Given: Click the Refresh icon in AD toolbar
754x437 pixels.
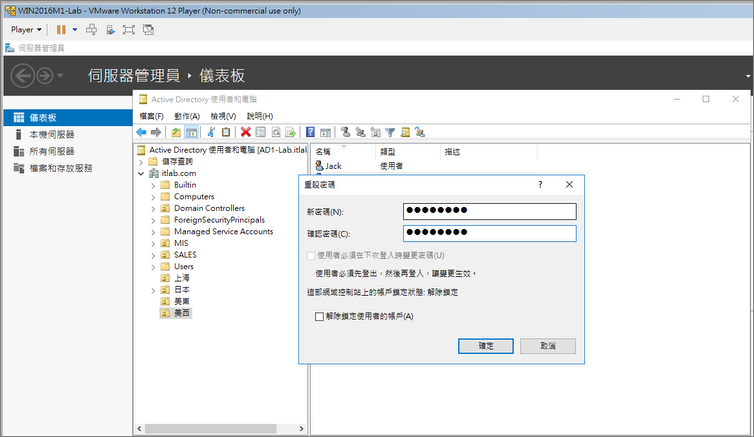Looking at the screenshot, I should tap(276, 132).
